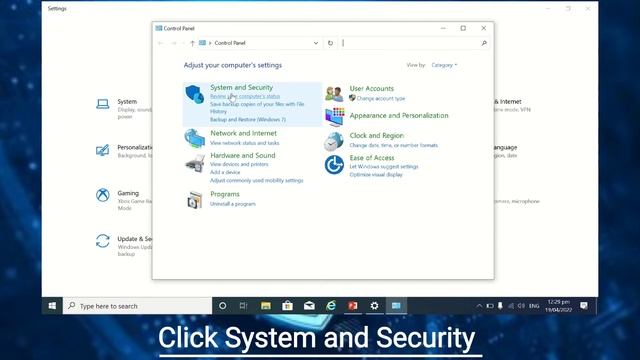Expand the View by Category dropdown
This screenshot has width=640, height=360.
point(444,65)
